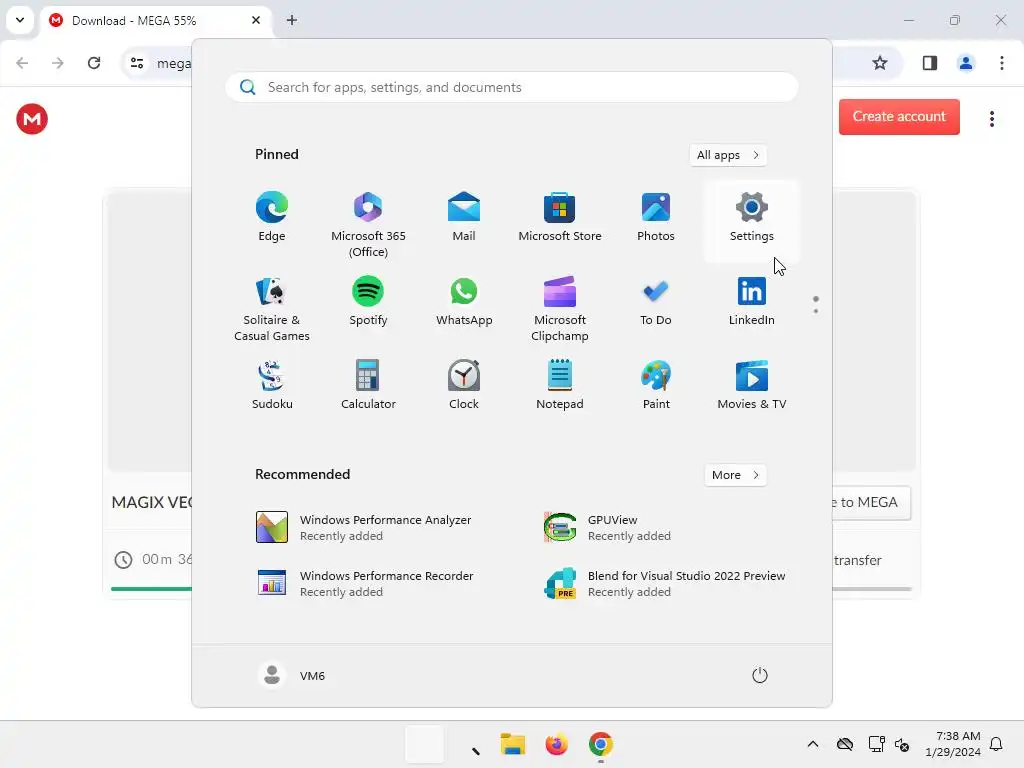Open the notification bell in taskbar
1024x768 pixels.
996,744
